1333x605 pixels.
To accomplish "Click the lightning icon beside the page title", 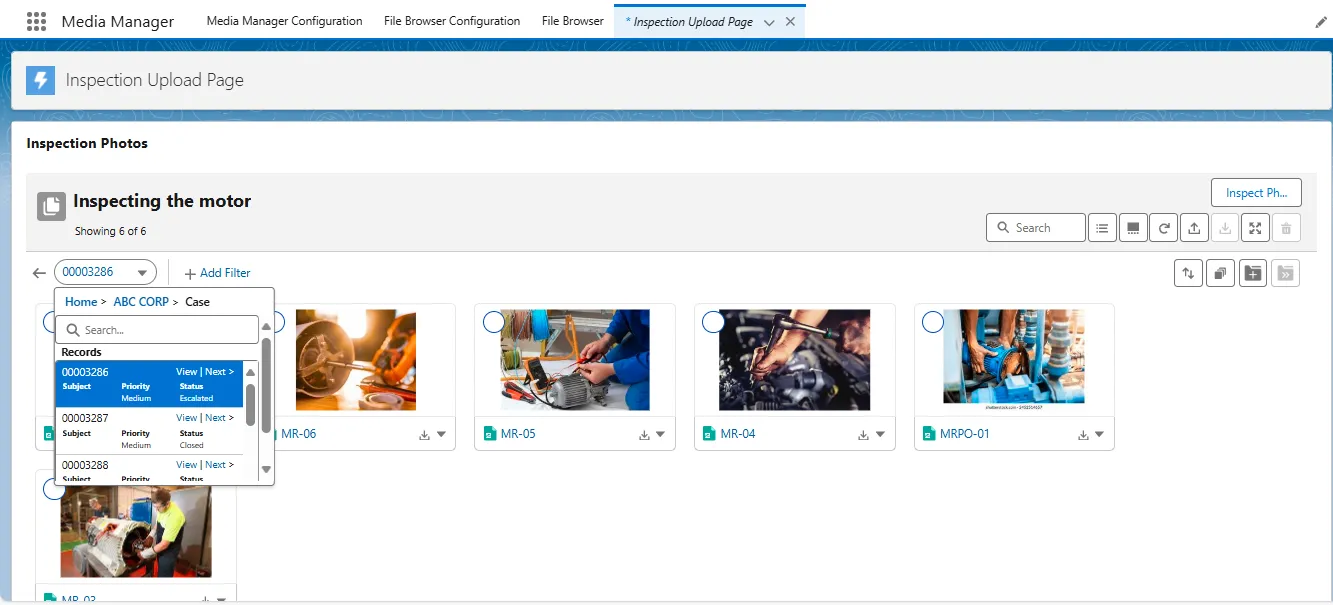I will pos(41,80).
